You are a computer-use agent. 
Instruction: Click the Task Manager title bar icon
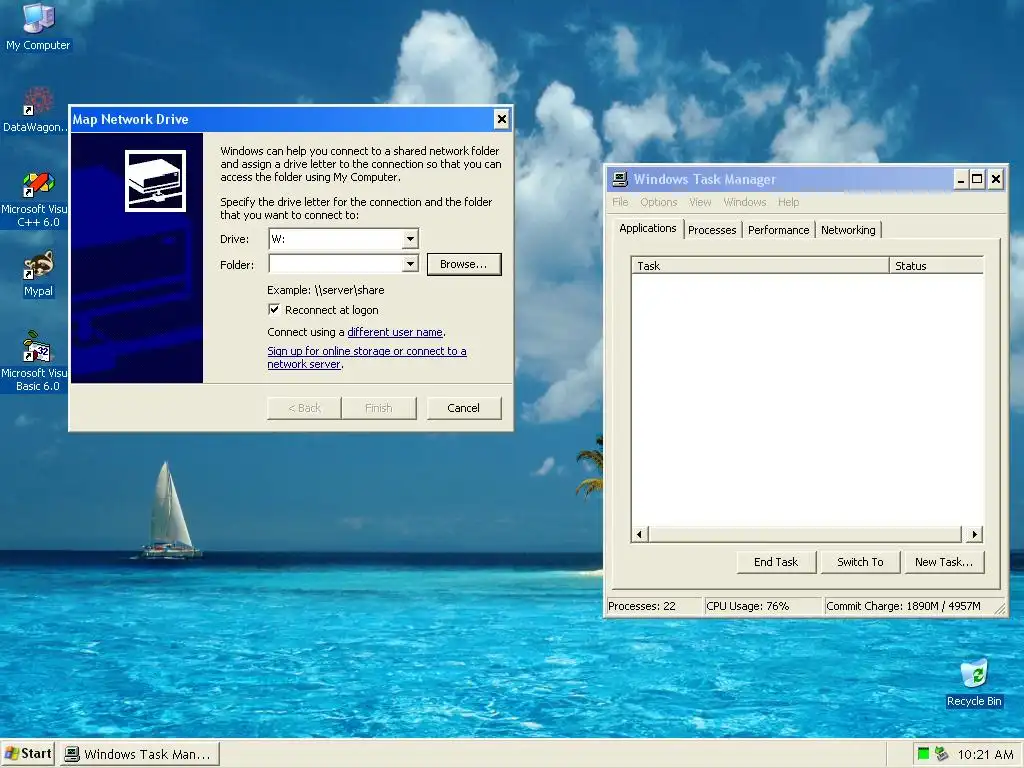(619, 179)
